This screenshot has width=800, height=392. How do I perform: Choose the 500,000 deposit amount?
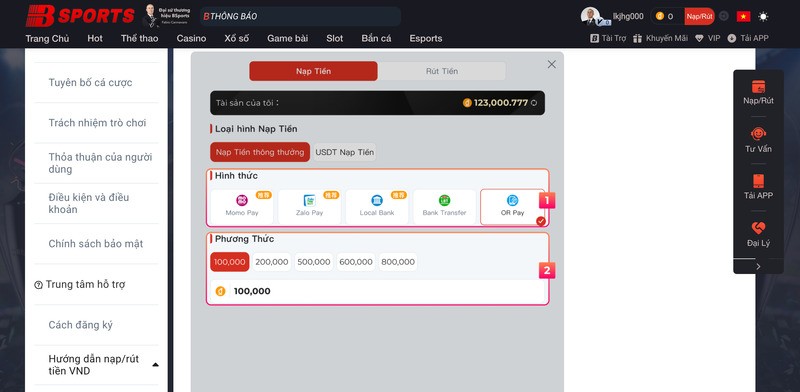point(314,262)
